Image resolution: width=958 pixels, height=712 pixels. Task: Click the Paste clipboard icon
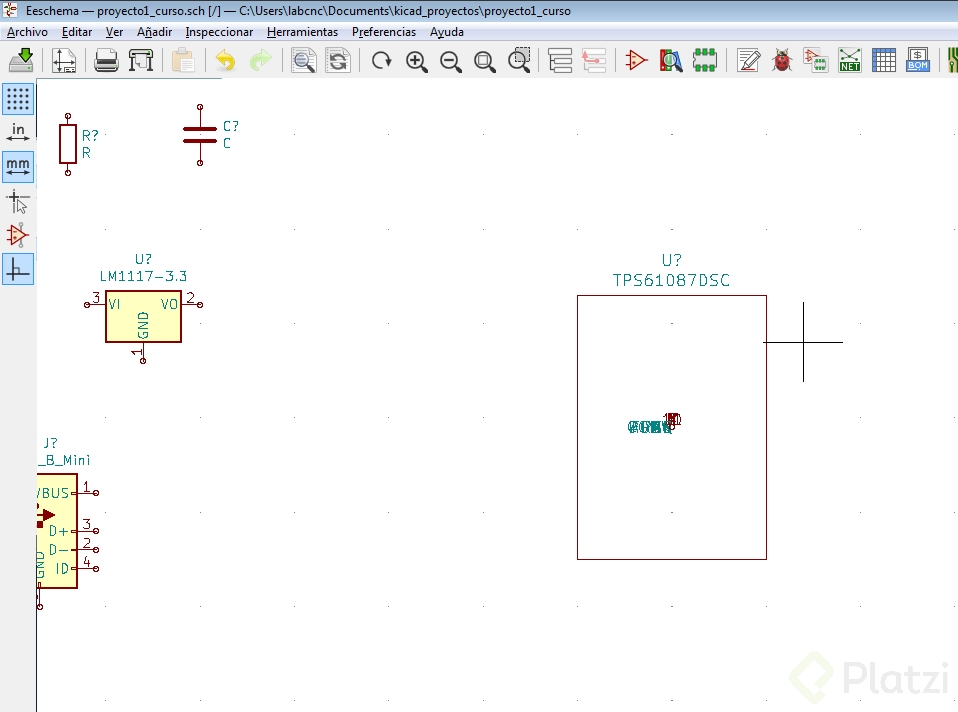(183, 61)
